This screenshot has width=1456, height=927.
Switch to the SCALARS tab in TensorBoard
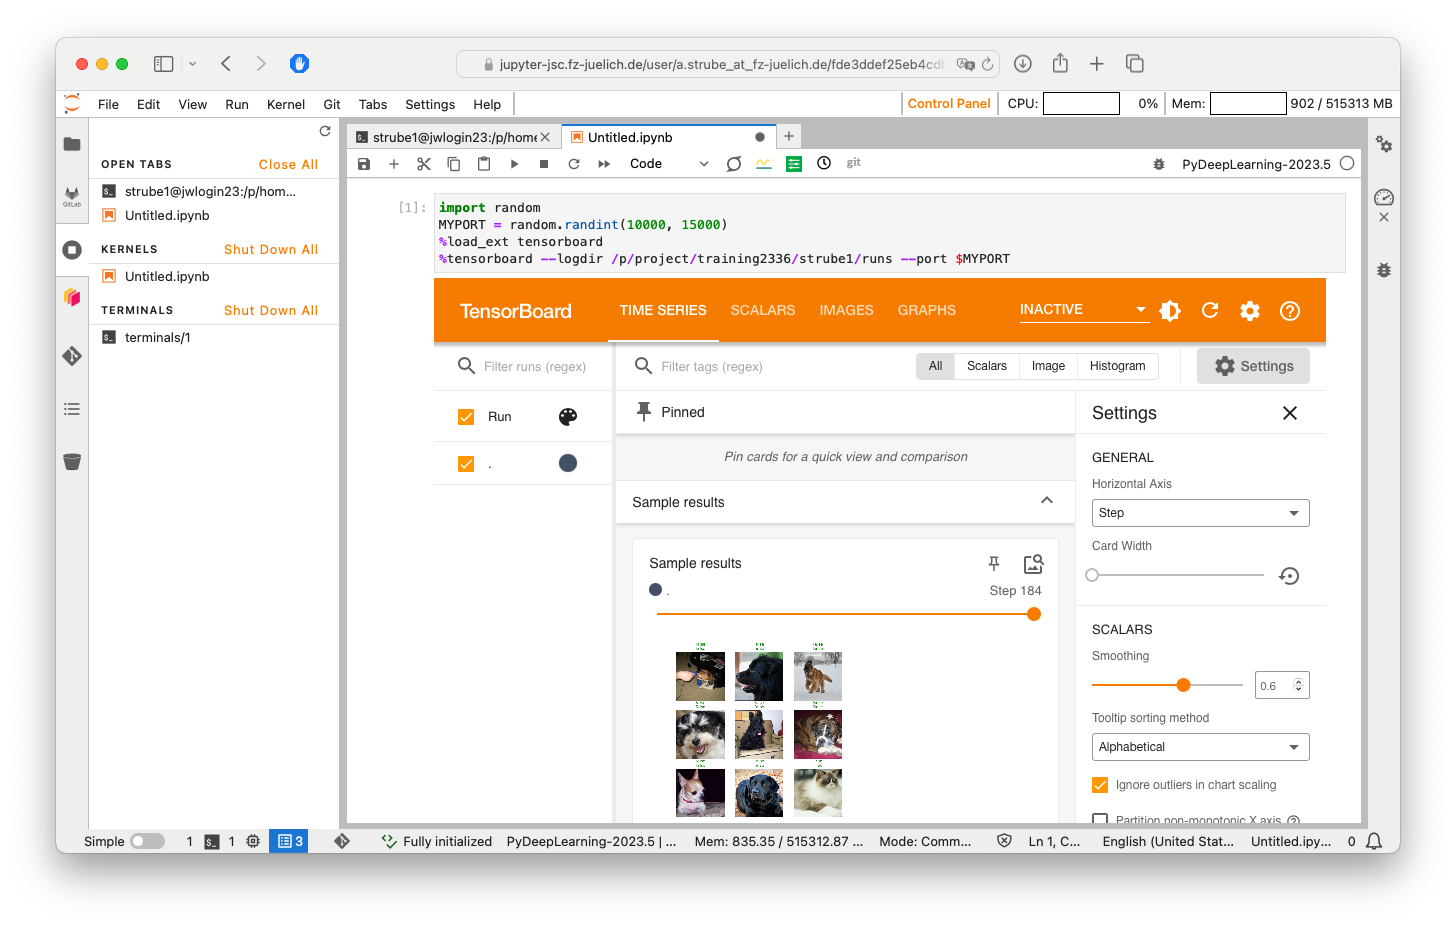tap(763, 311)
